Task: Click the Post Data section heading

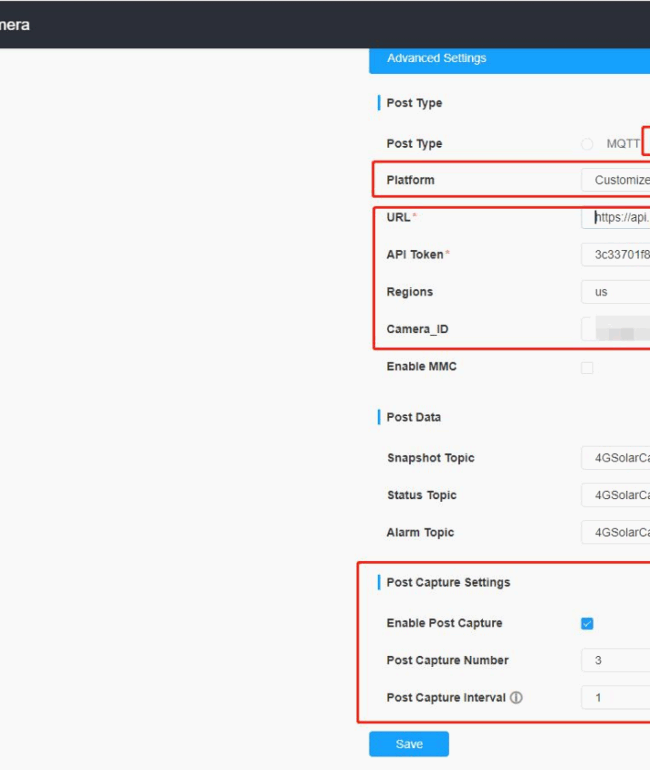Action: click(x=413, y=418)
